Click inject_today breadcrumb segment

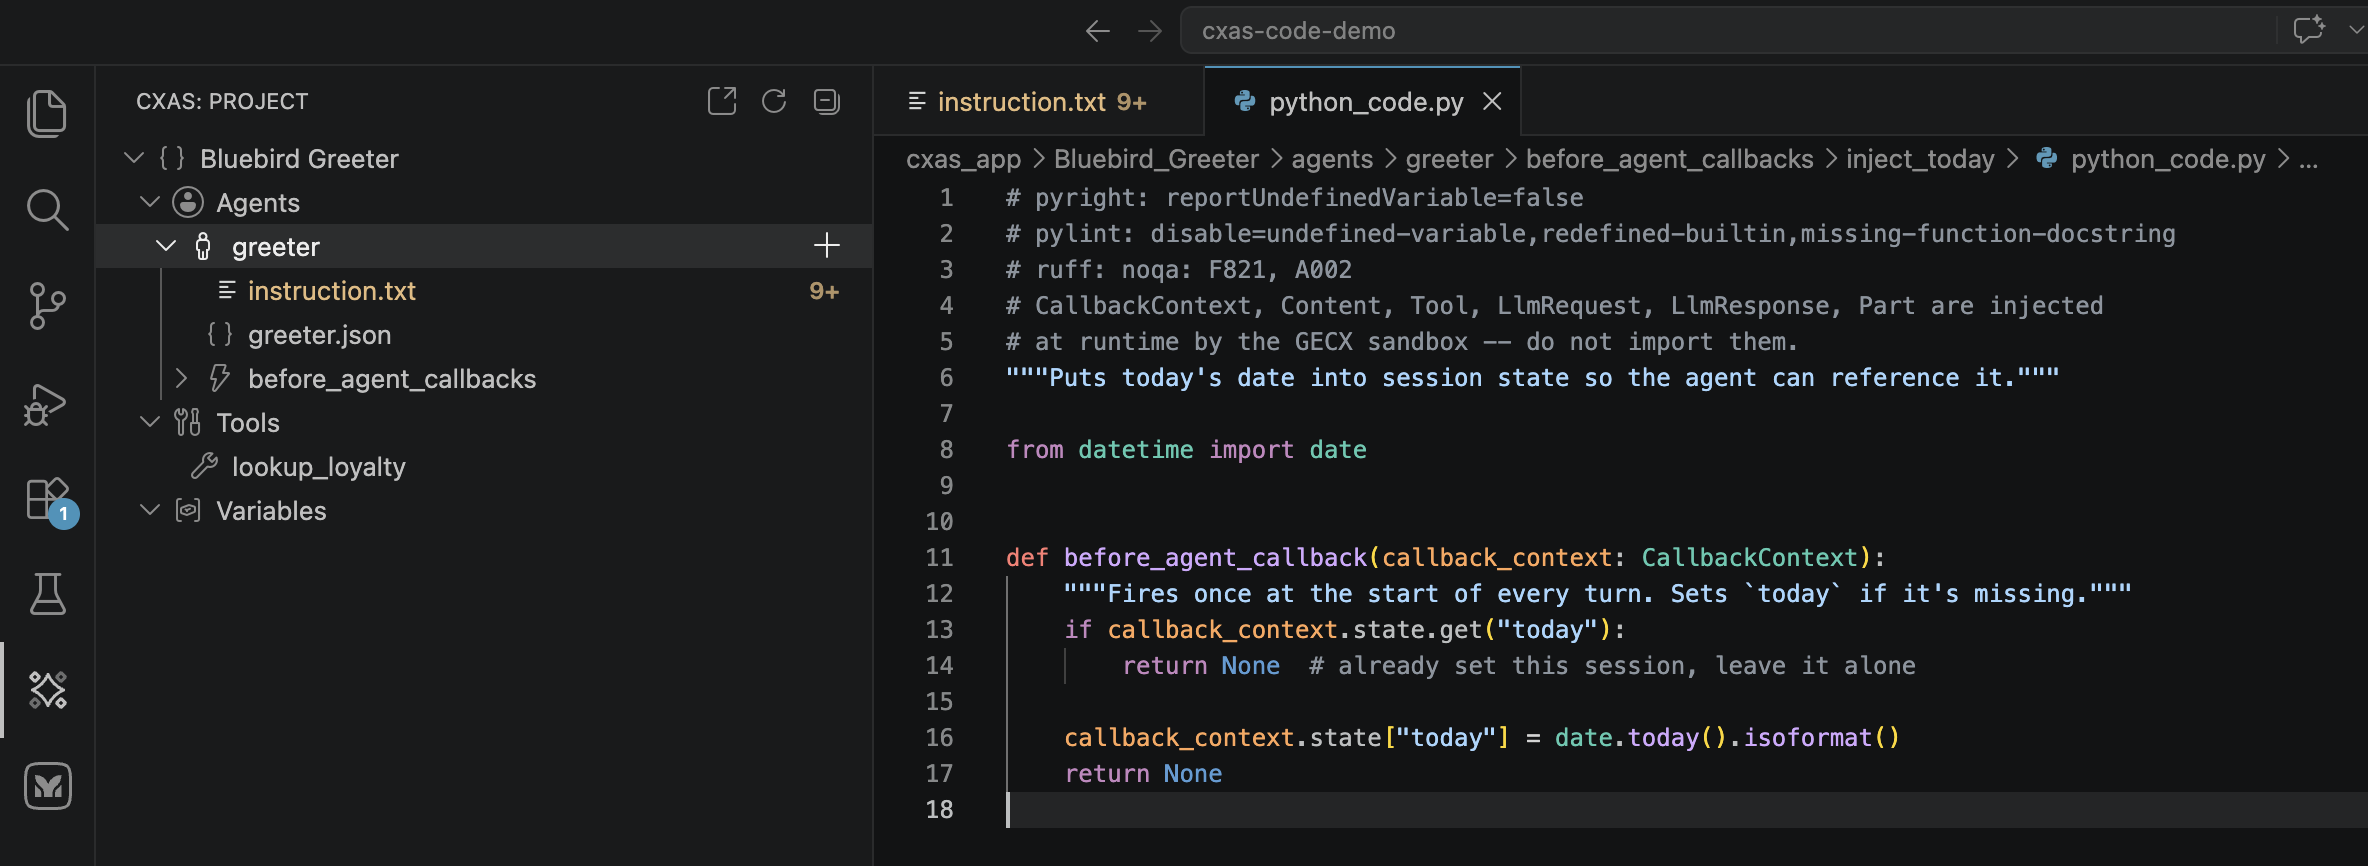click(1920, 159)
